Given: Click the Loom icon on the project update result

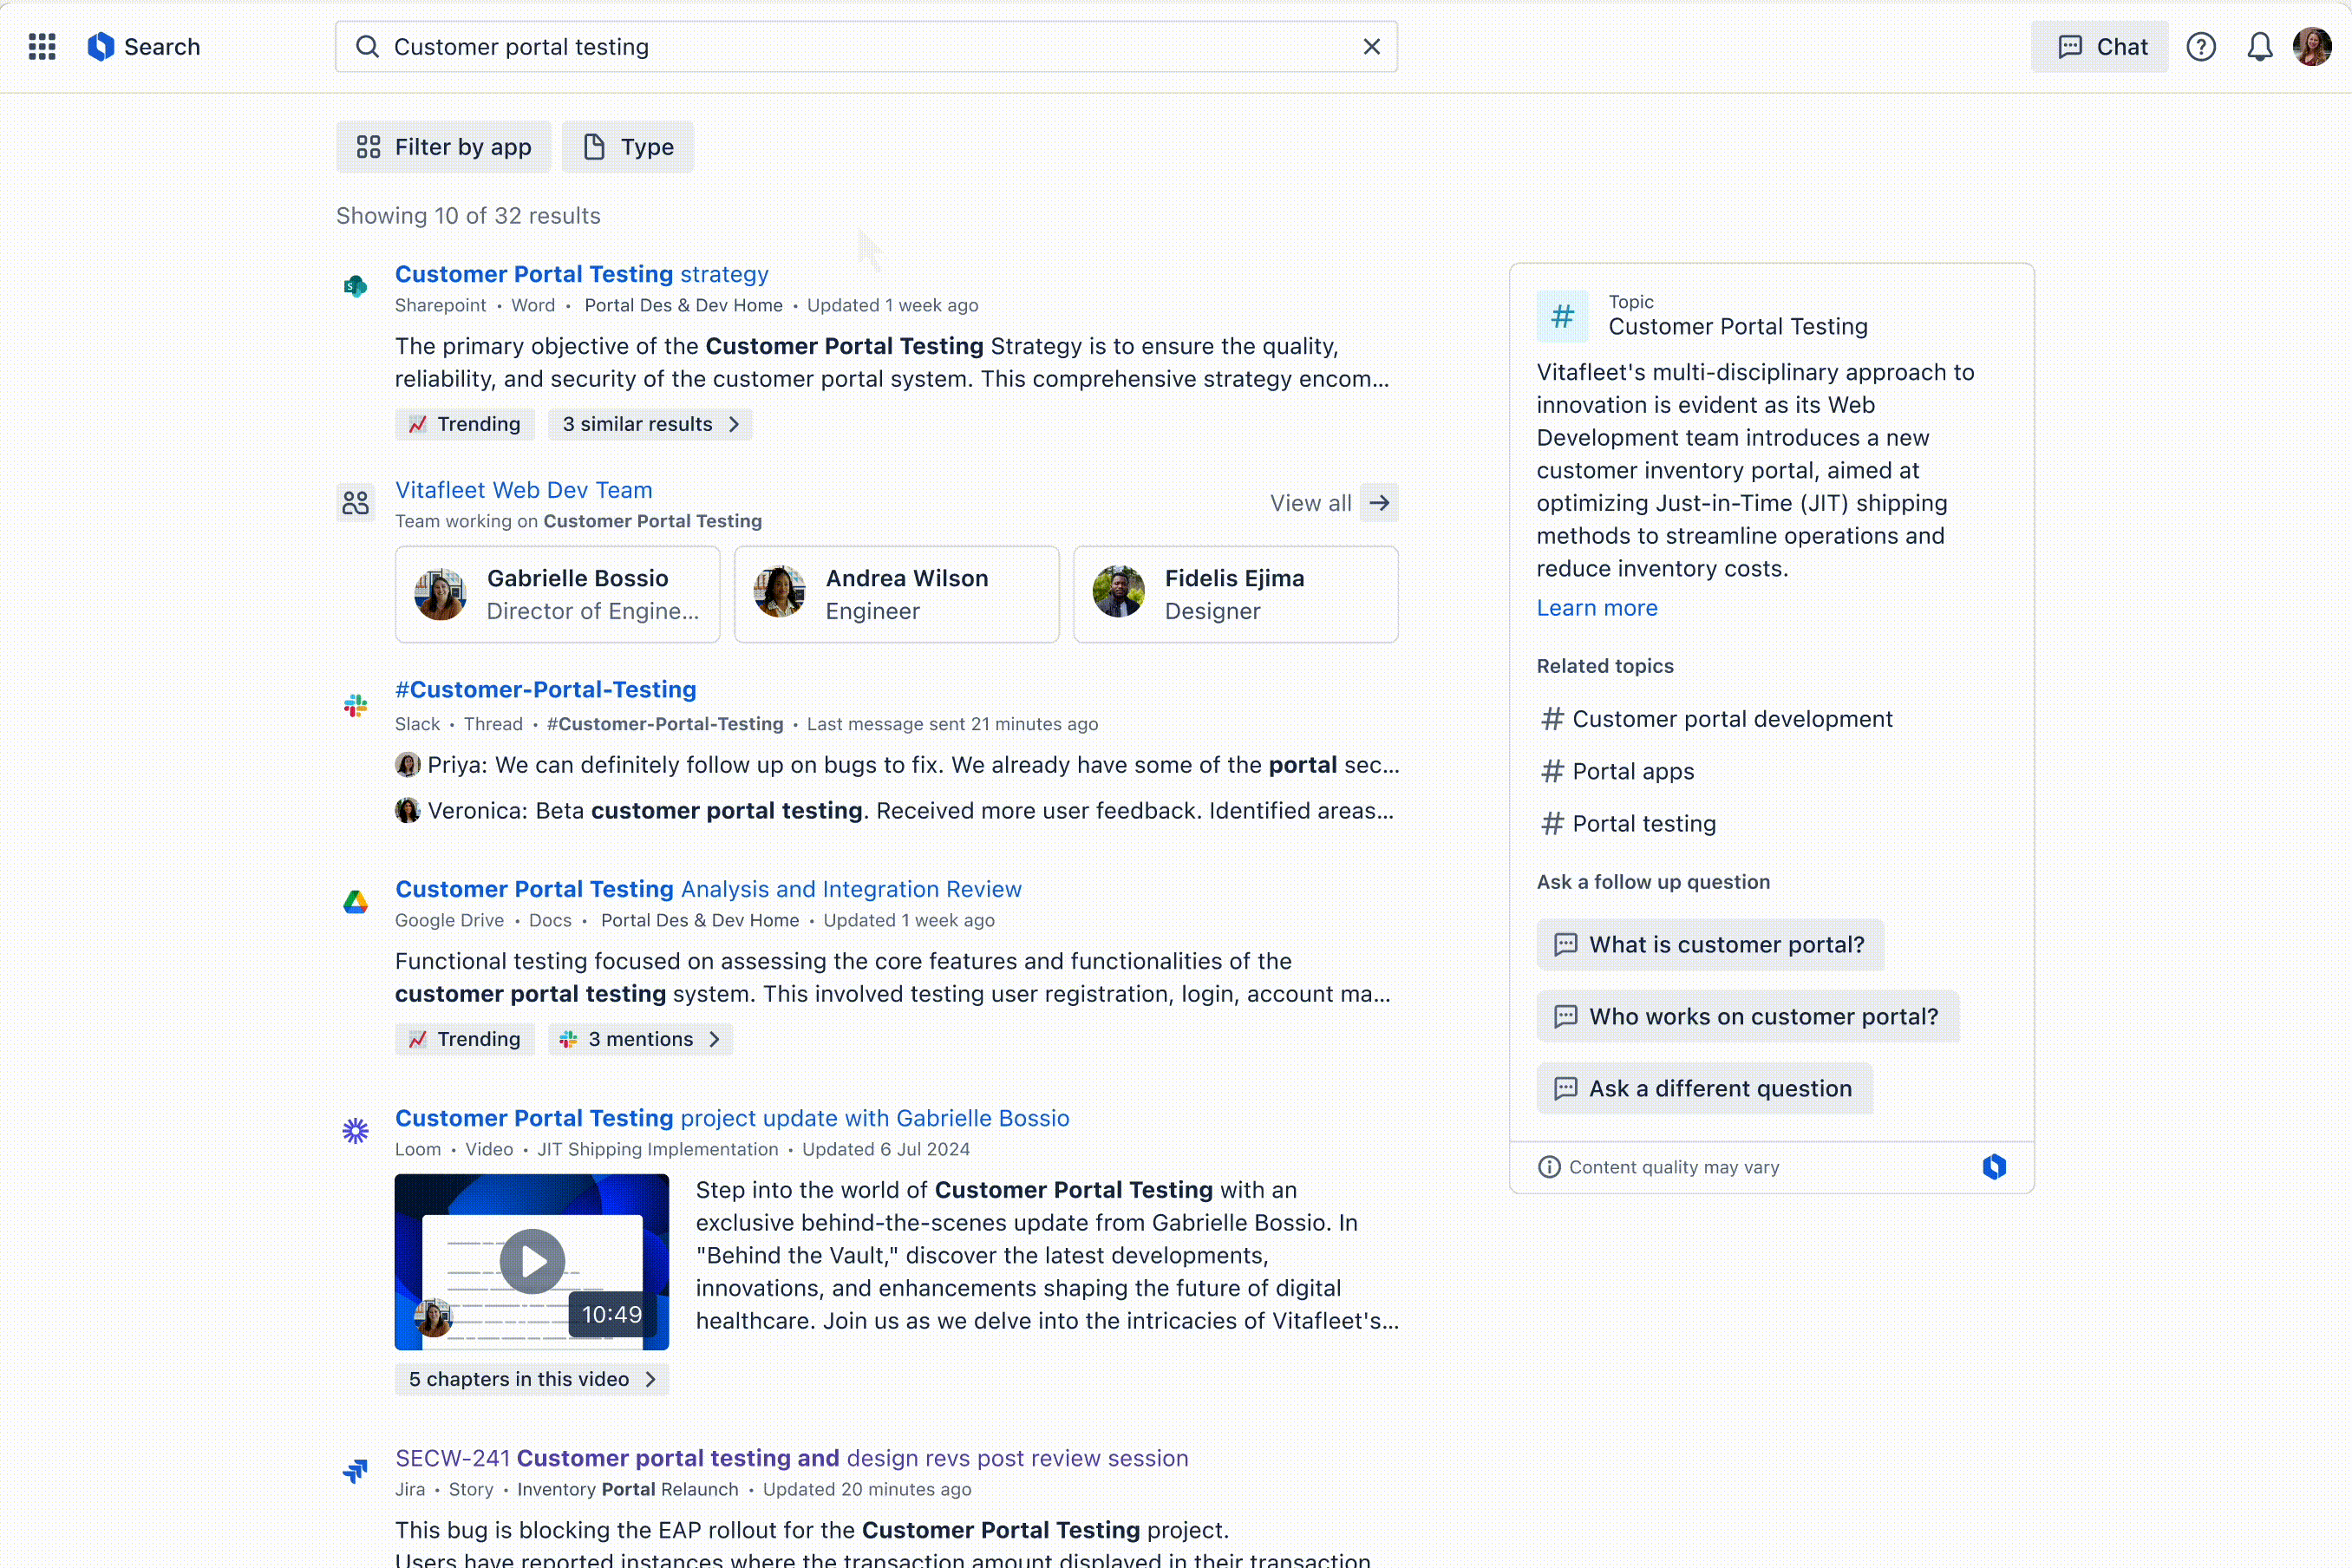Looking at the screenshot, I should 355,1130.
